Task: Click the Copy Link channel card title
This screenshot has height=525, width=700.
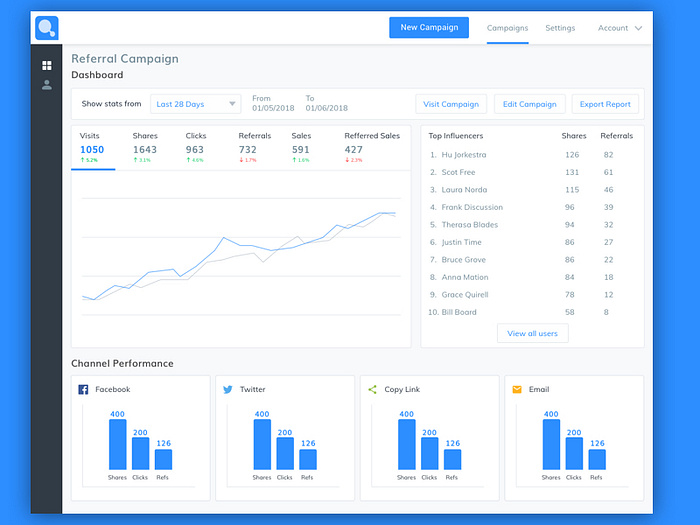Action: [x=402, y=389]
